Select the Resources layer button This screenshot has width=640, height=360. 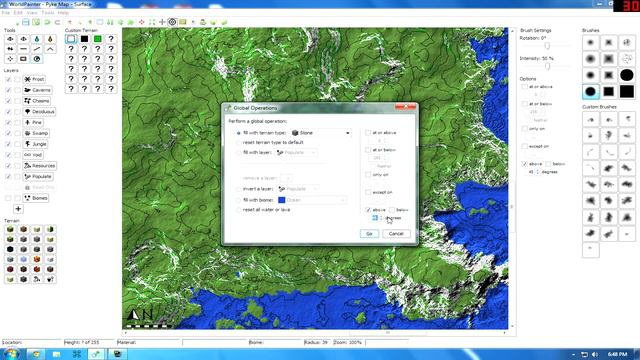(40, 166)
